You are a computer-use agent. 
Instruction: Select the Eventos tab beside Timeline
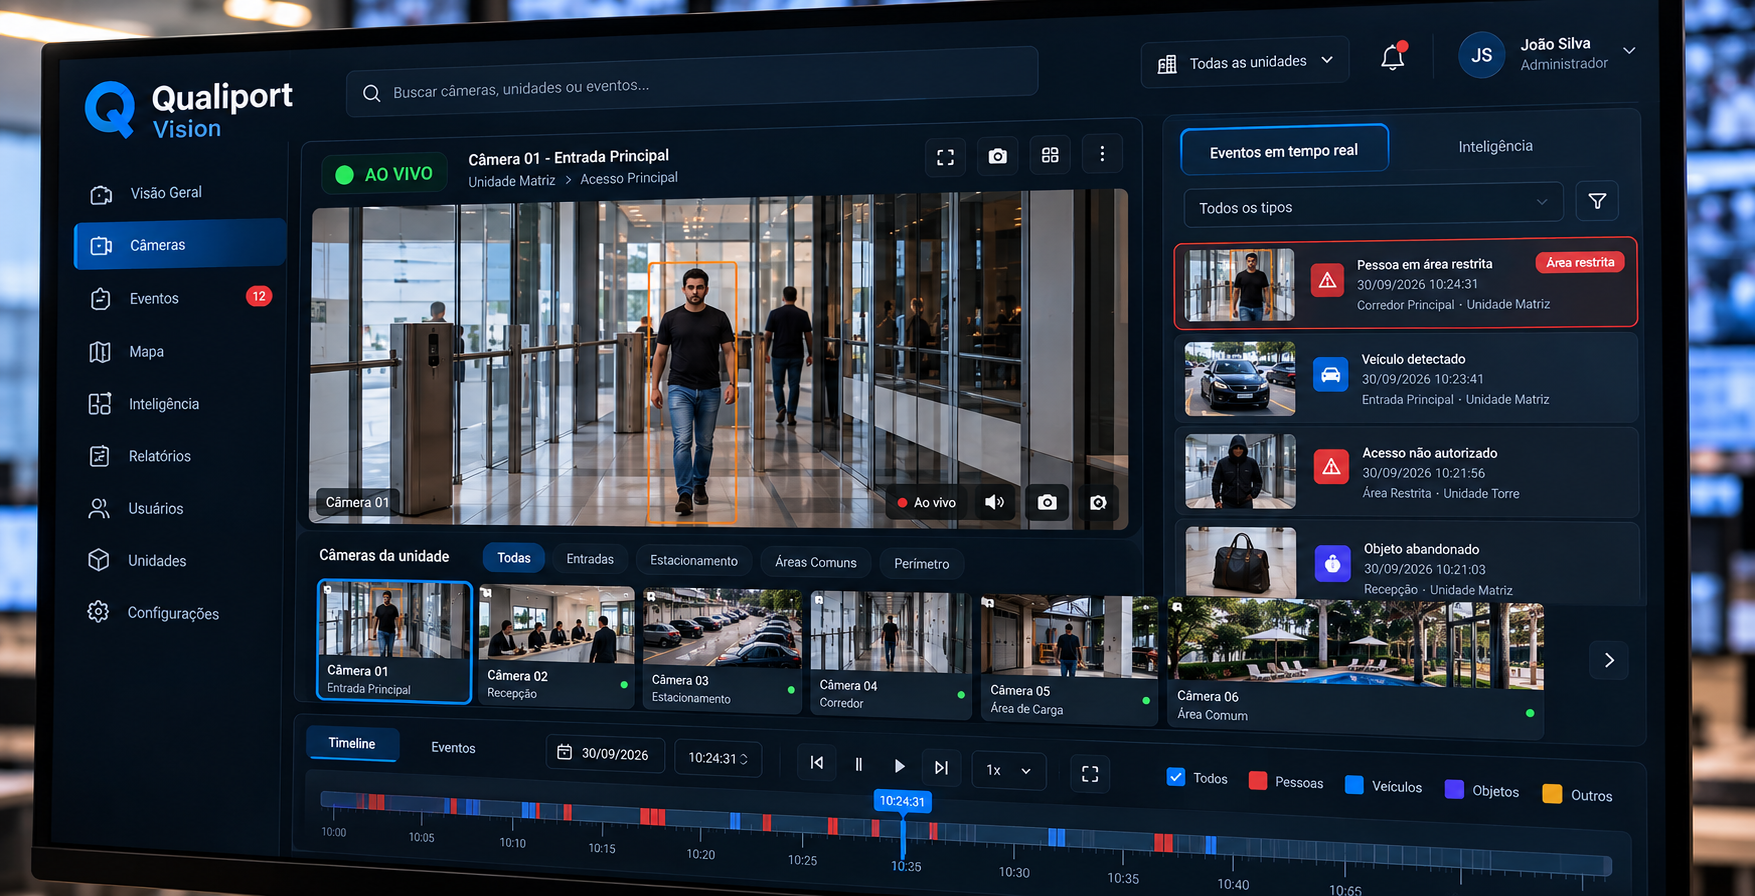tap(453, 748)
